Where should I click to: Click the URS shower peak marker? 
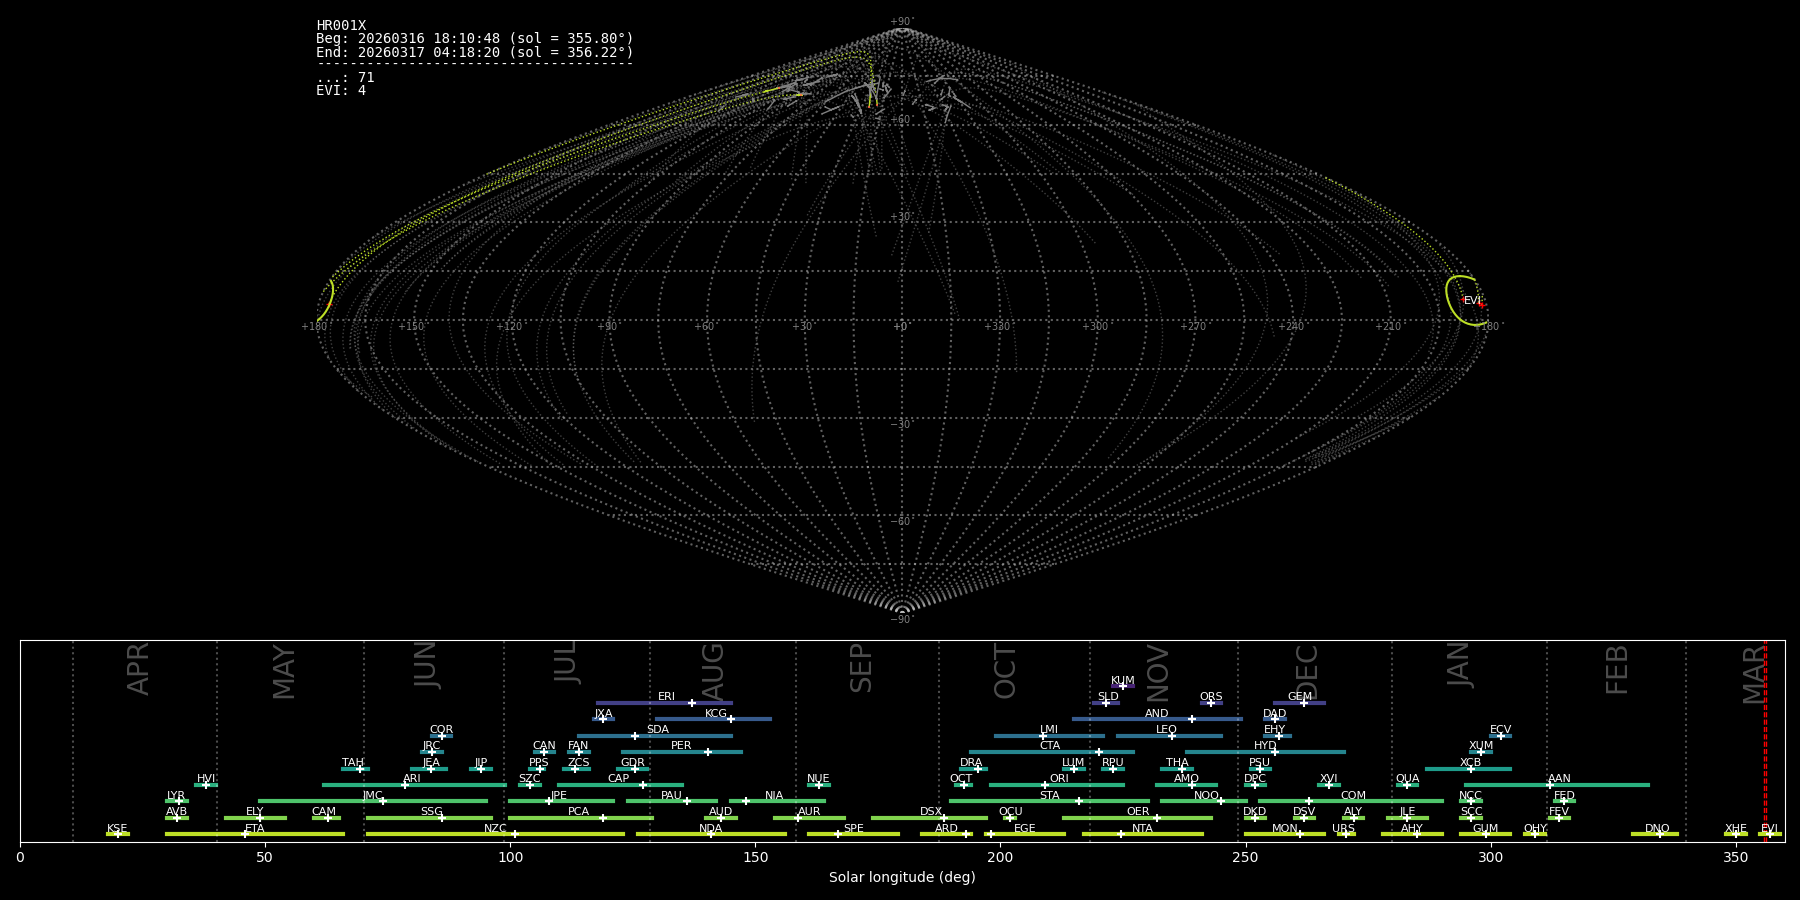pos(1345,834)
